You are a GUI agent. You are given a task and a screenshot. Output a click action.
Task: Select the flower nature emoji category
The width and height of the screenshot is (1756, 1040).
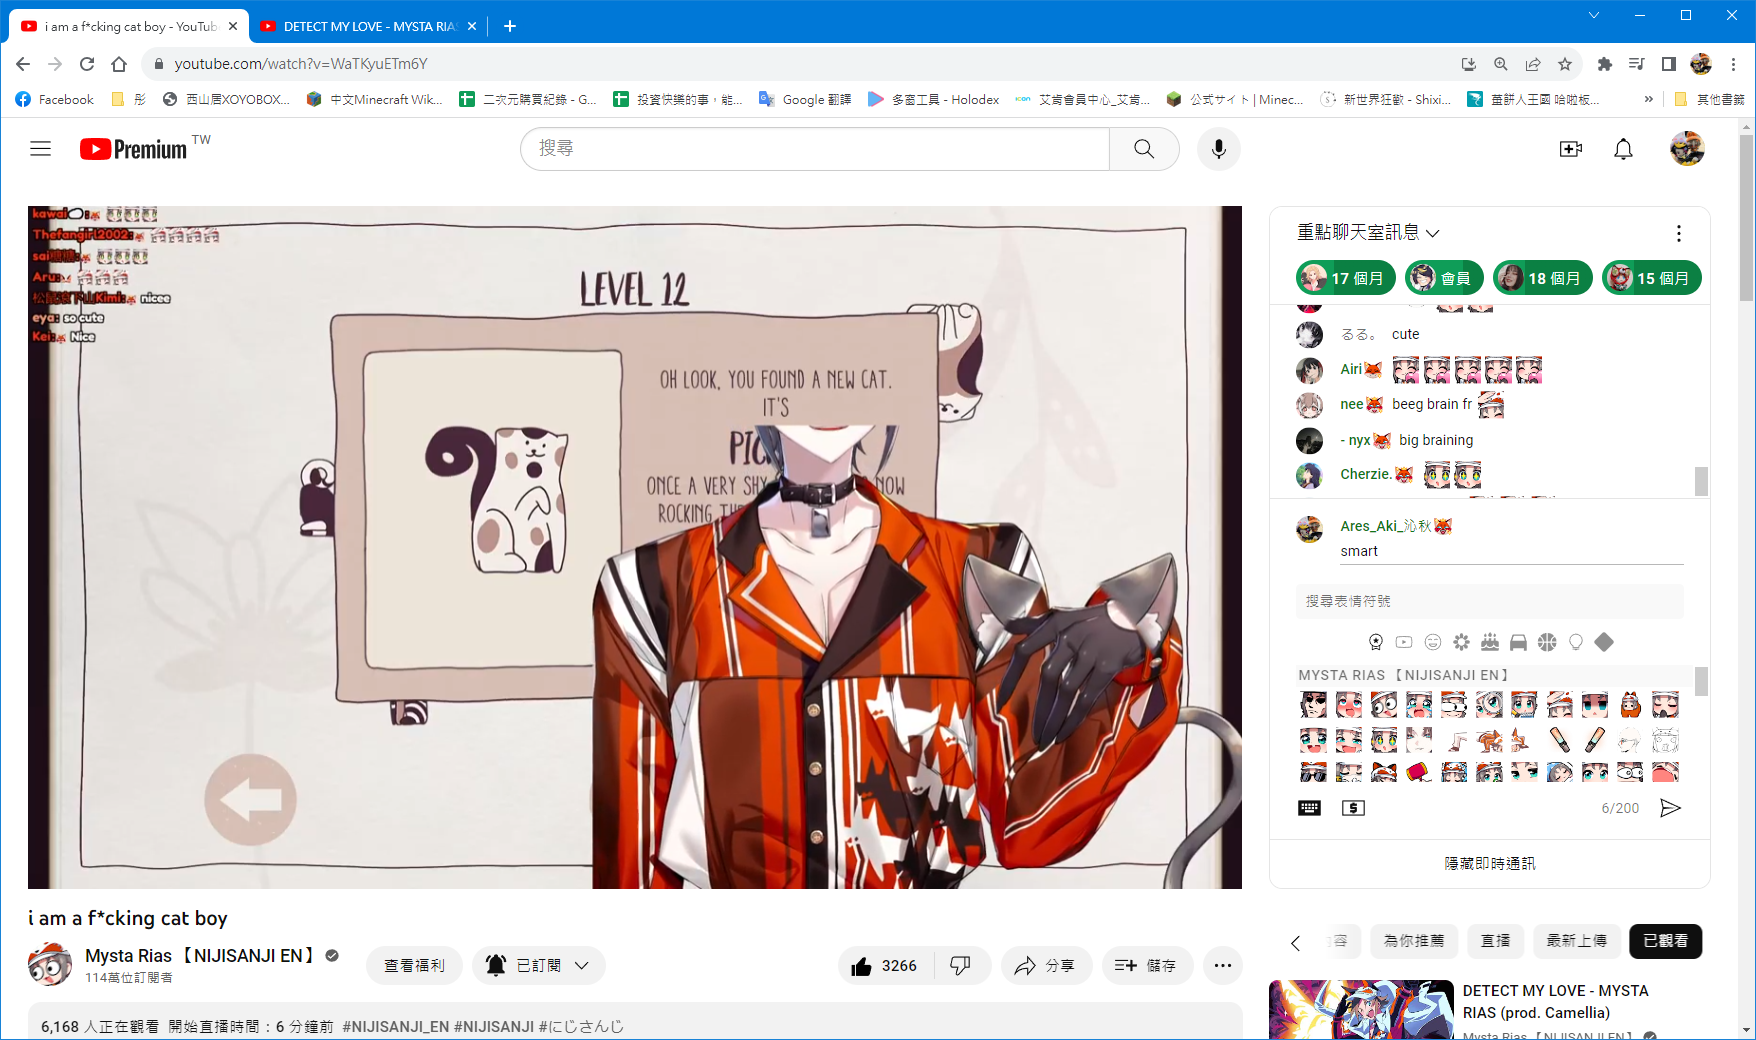[1461, 642]
